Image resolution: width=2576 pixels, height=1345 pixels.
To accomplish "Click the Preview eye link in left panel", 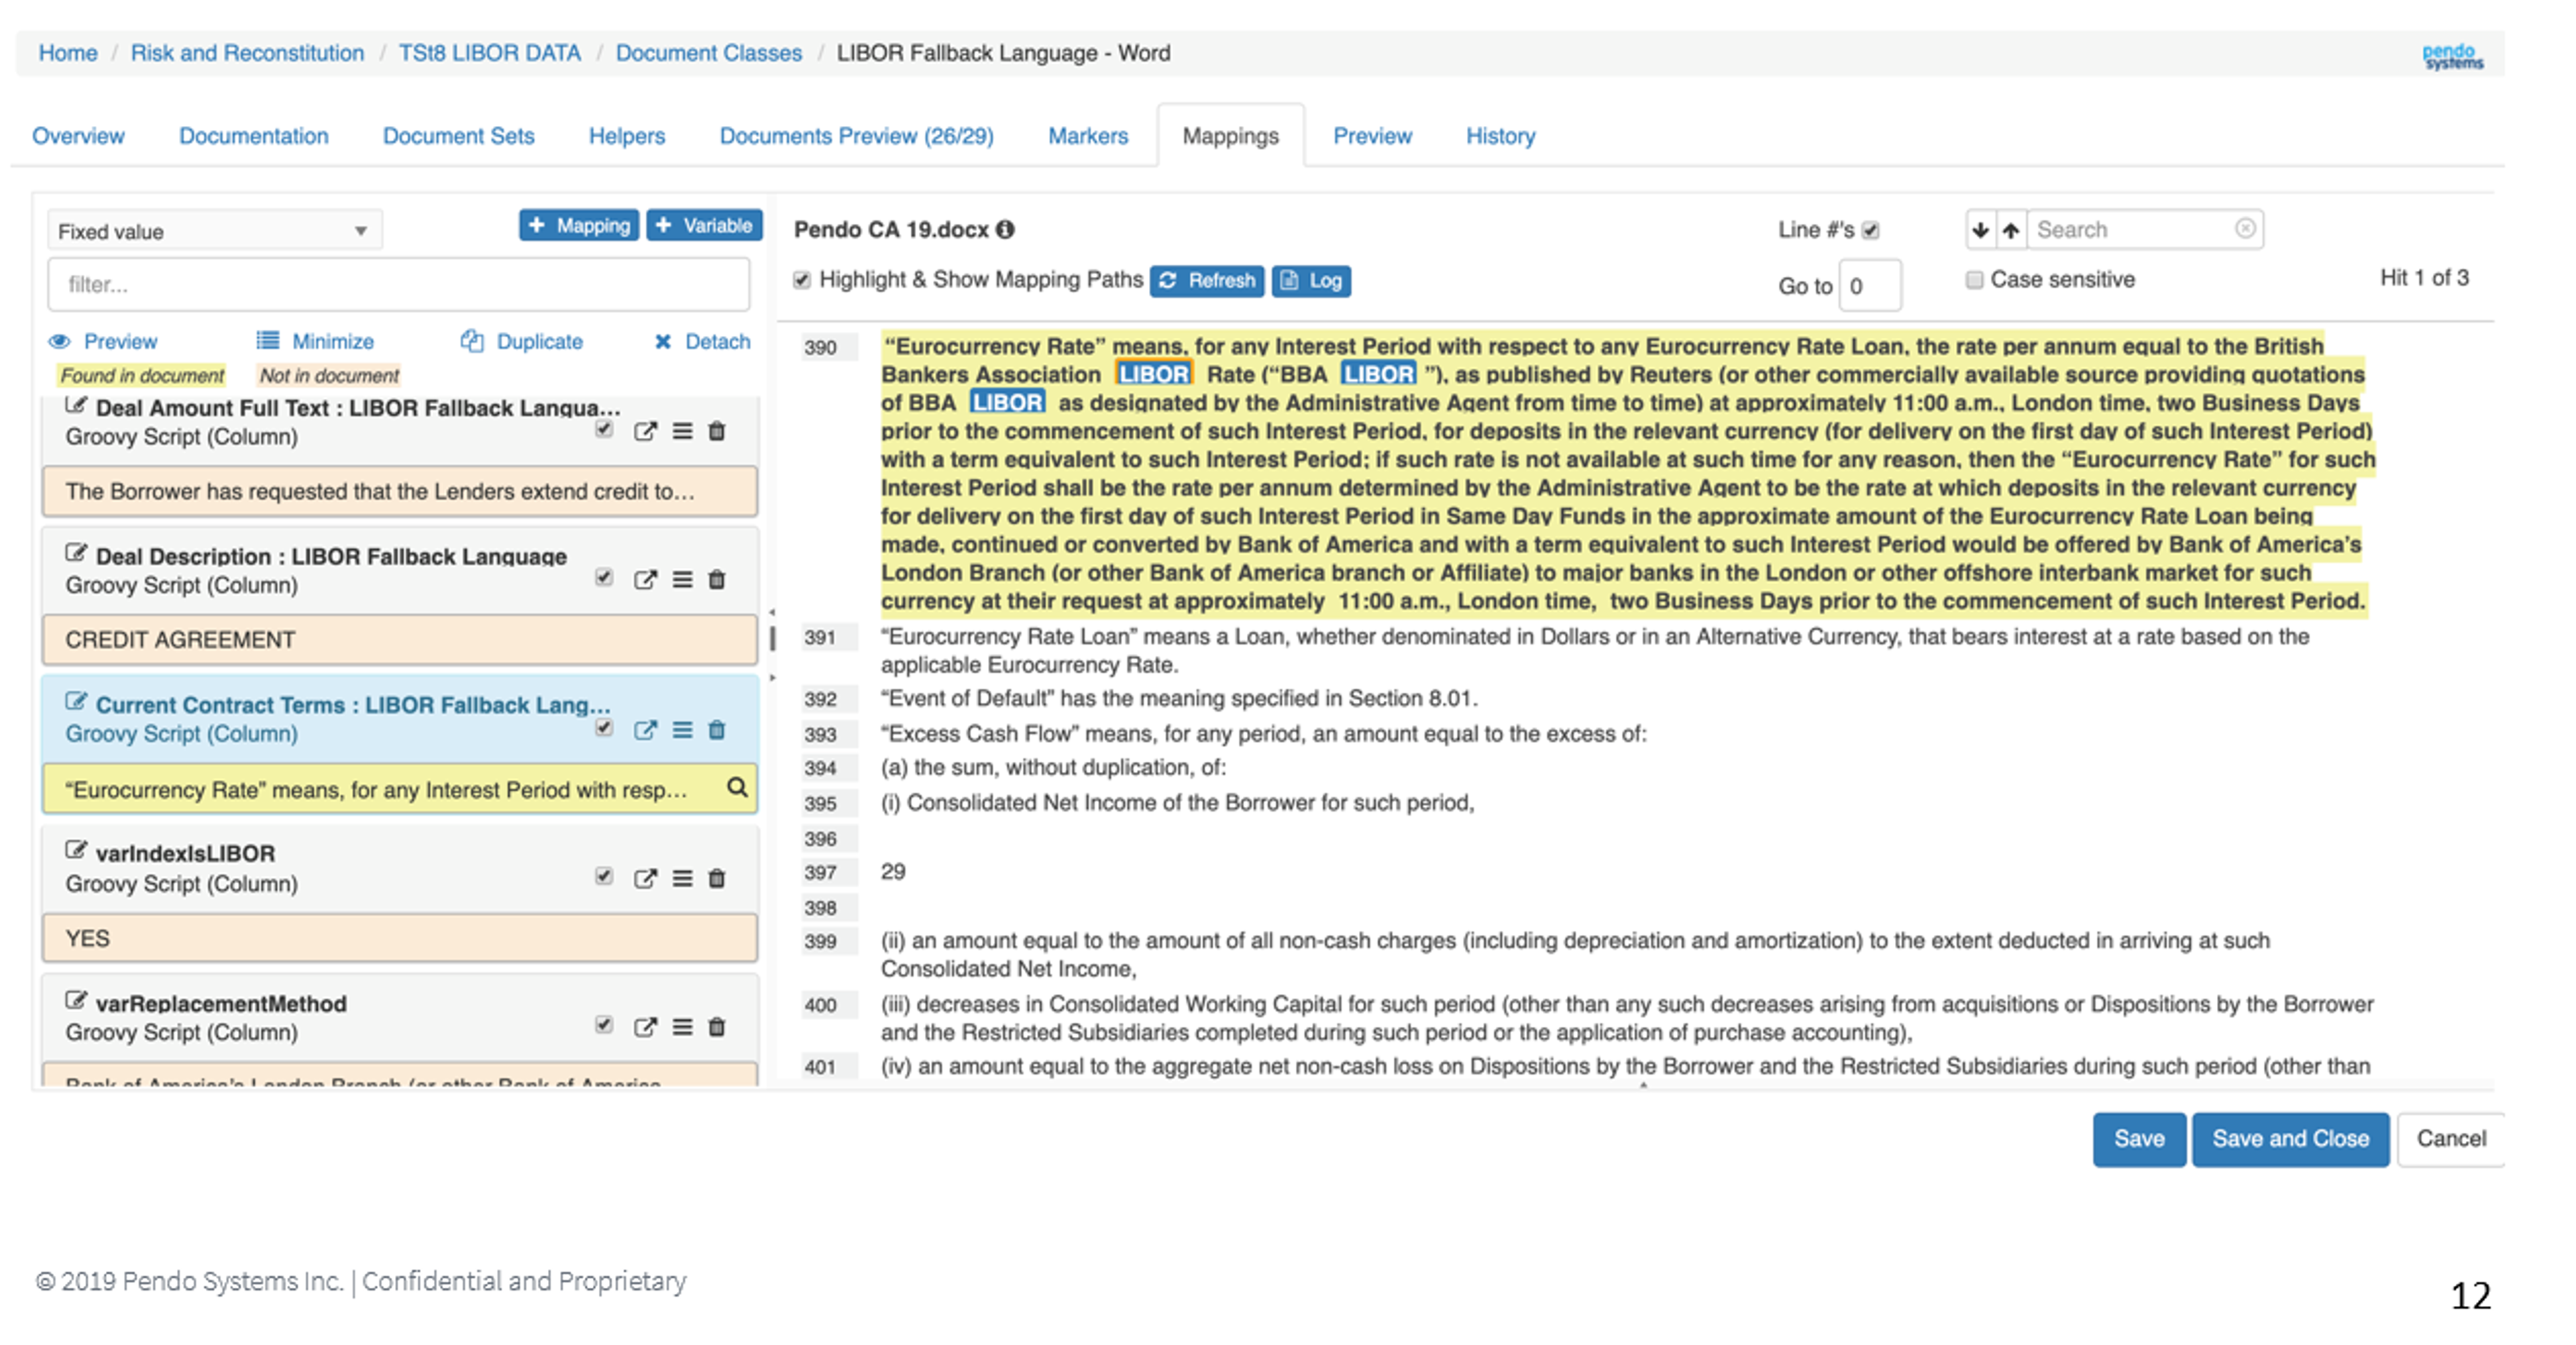I will [x=104, y=342].
